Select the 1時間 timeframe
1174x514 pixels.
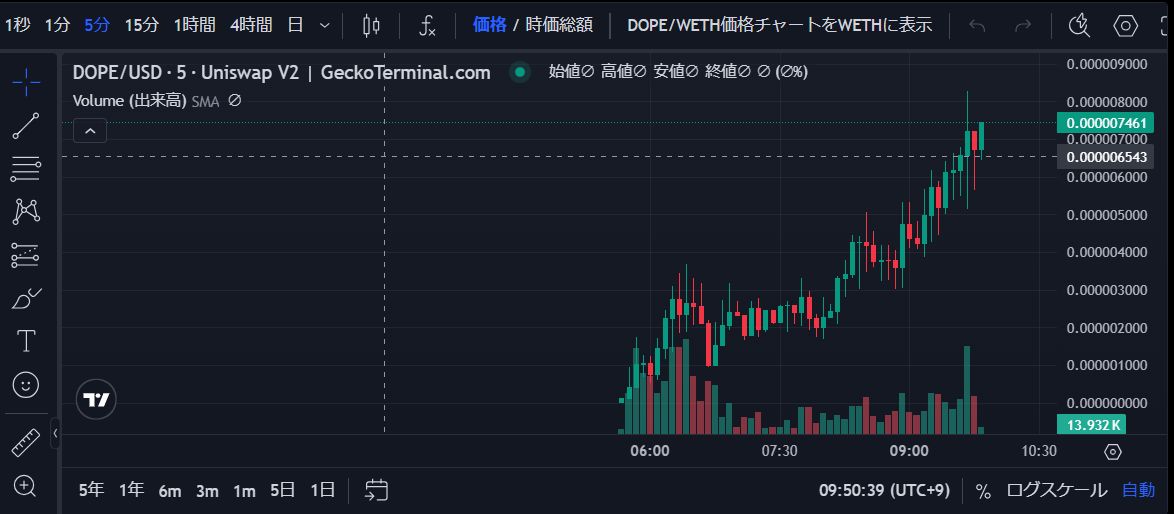point(195,25)
